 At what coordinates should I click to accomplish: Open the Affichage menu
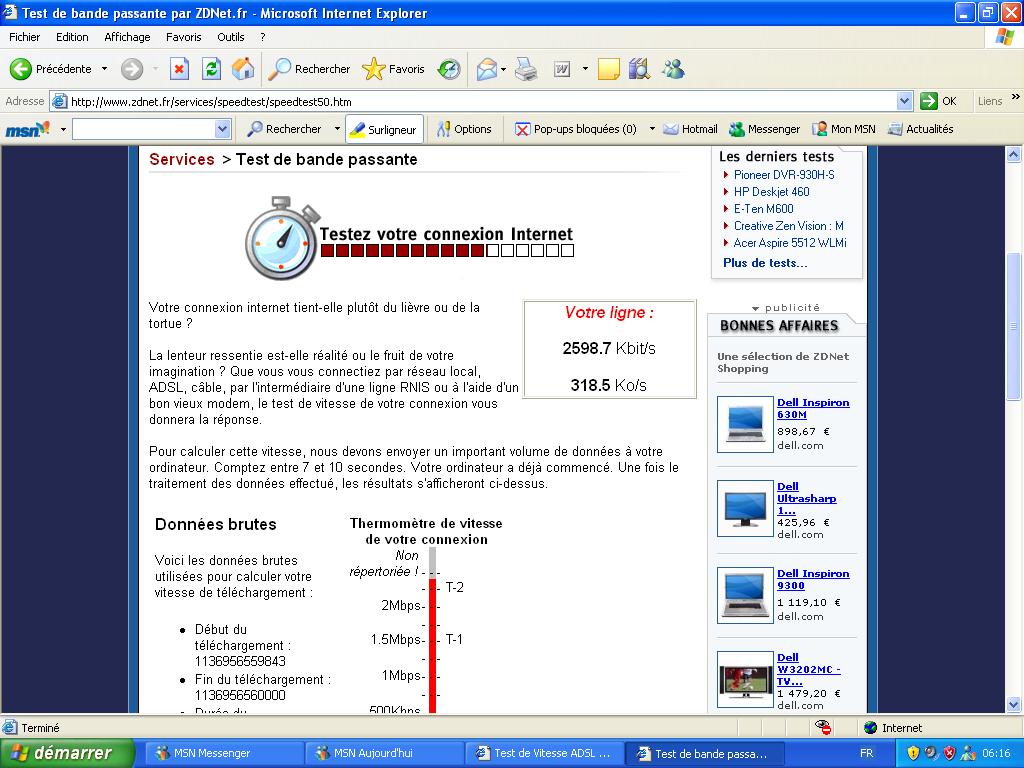pyautogui.click(x=127, y=37)
